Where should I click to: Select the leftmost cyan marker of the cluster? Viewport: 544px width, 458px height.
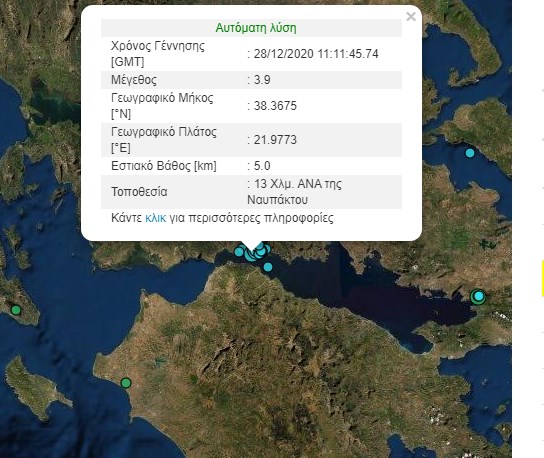239,252
